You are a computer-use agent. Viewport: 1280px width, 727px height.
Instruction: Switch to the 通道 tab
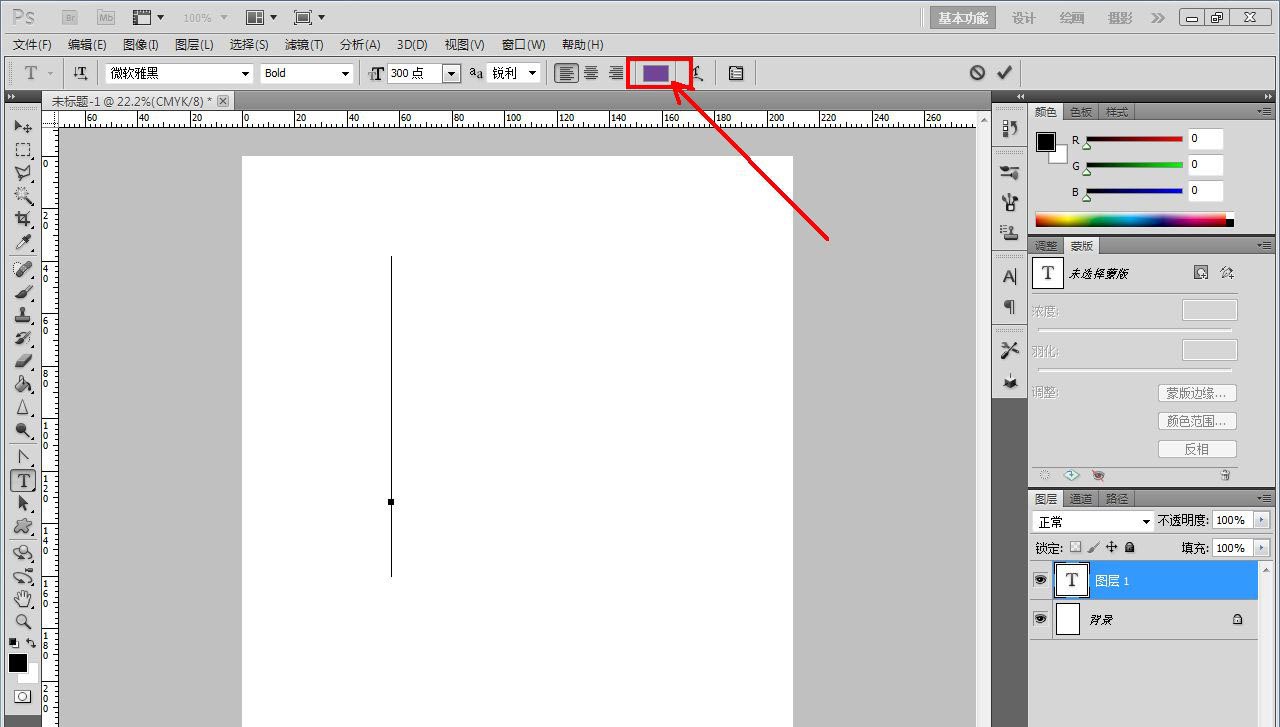(x=1081, y=499)
